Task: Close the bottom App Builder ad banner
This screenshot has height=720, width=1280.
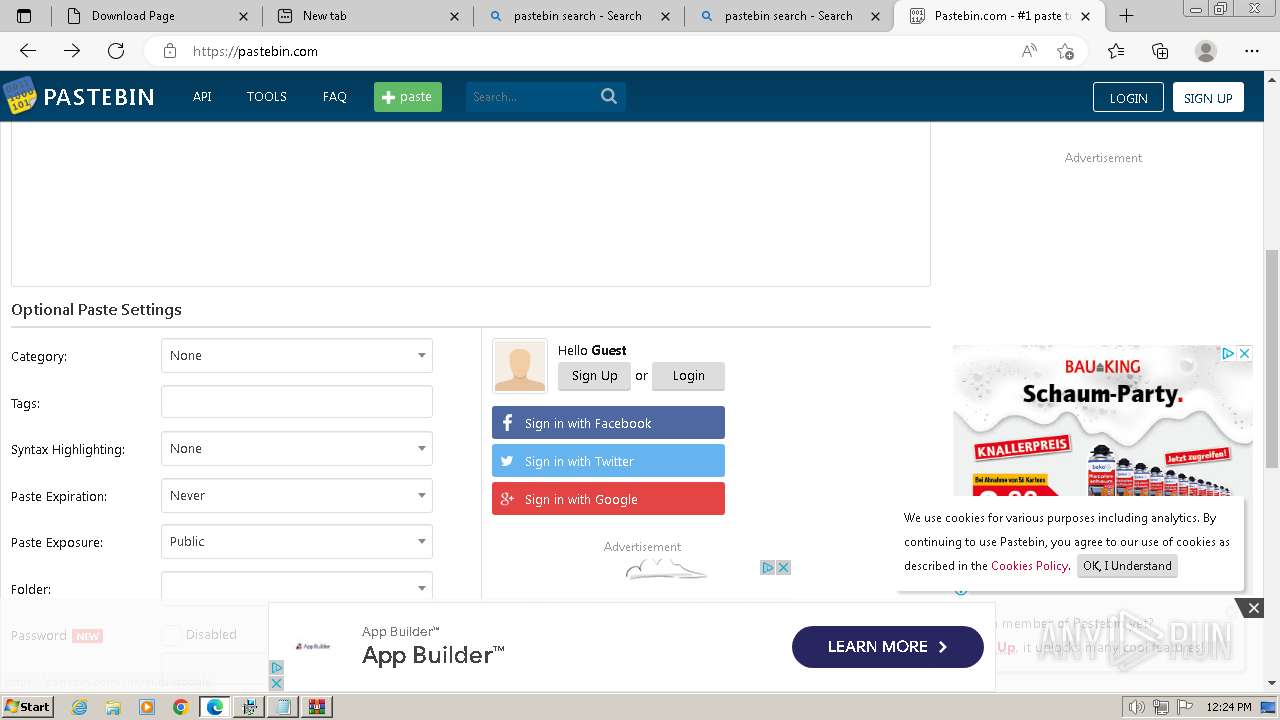Action: pyautogui.click(x=1253, y=607)
